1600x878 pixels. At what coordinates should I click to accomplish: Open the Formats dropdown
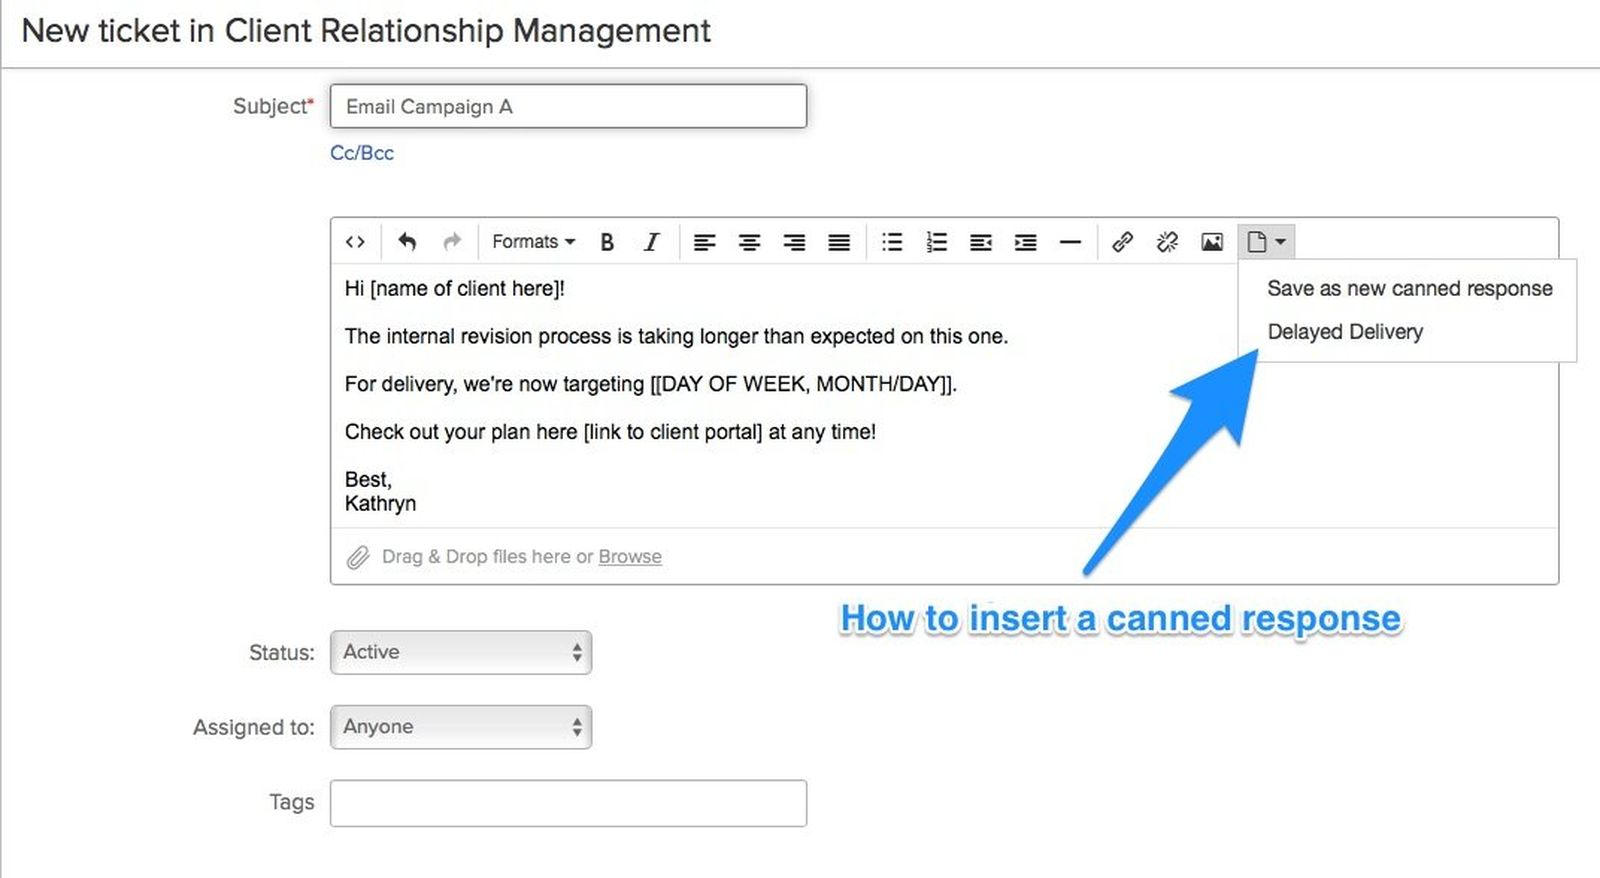(533, 242)
